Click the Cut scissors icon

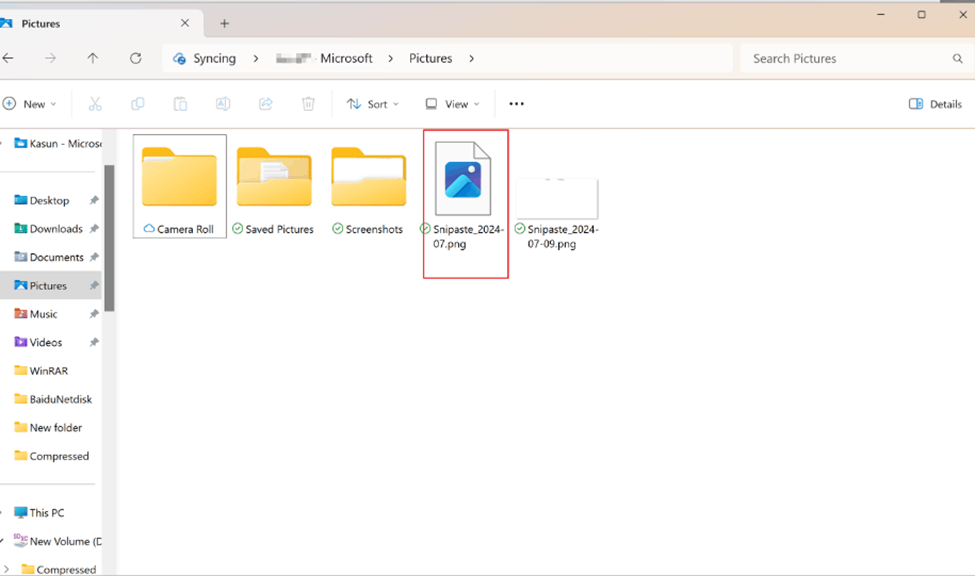[95, 104]
